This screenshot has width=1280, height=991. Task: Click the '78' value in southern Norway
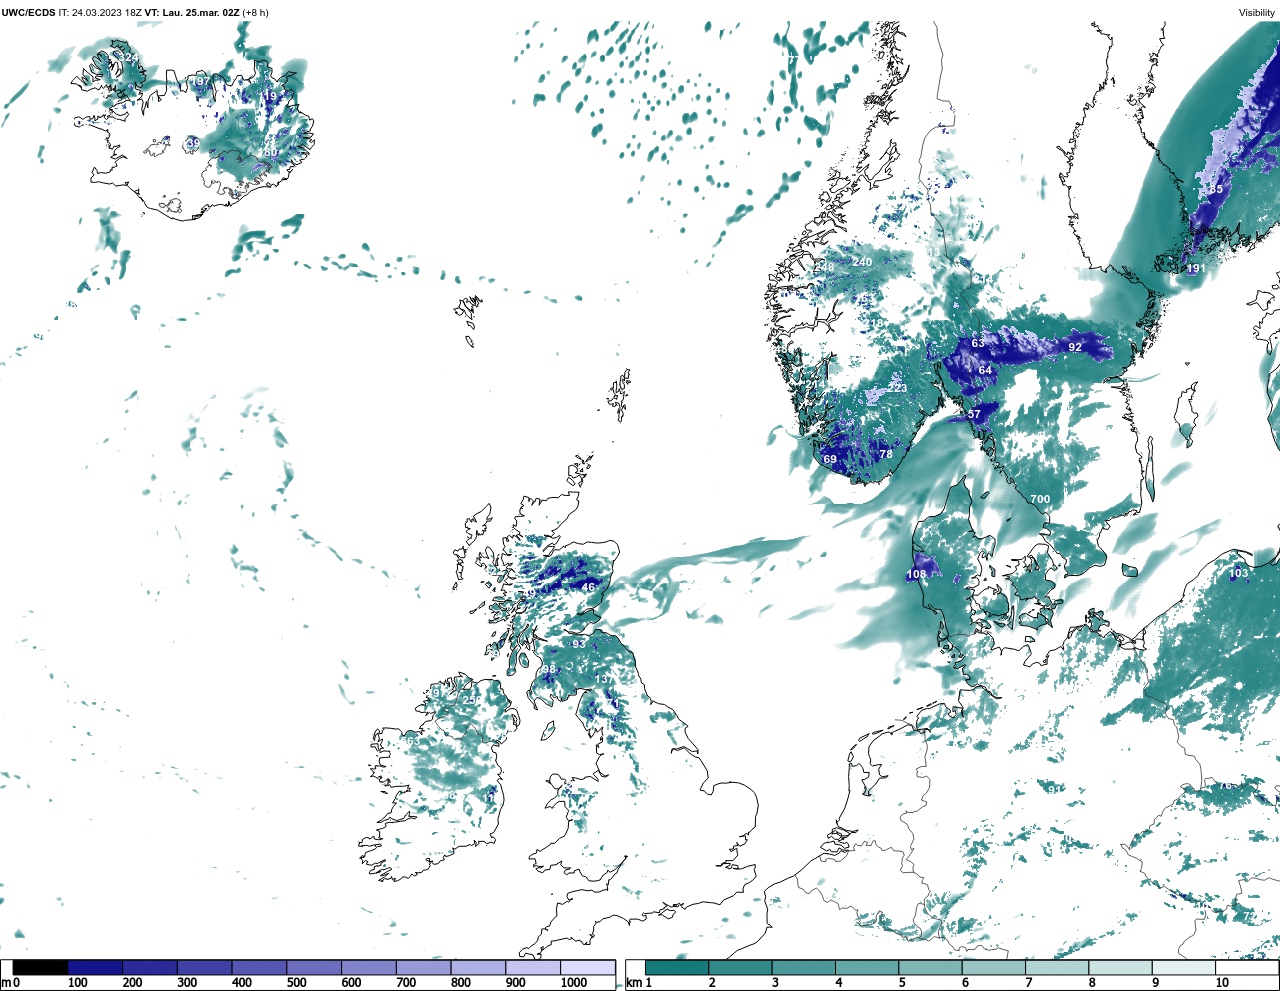886,454
